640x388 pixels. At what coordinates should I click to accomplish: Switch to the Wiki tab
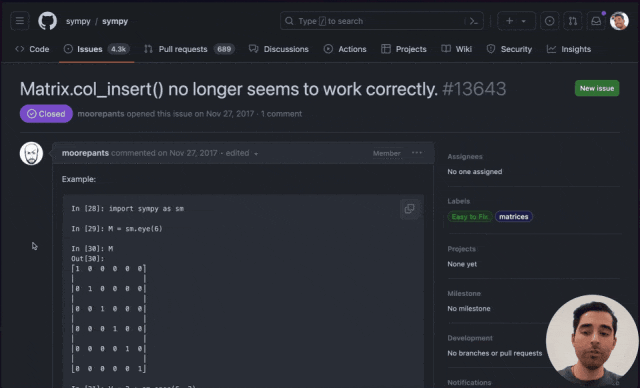[x=457, y=49]
